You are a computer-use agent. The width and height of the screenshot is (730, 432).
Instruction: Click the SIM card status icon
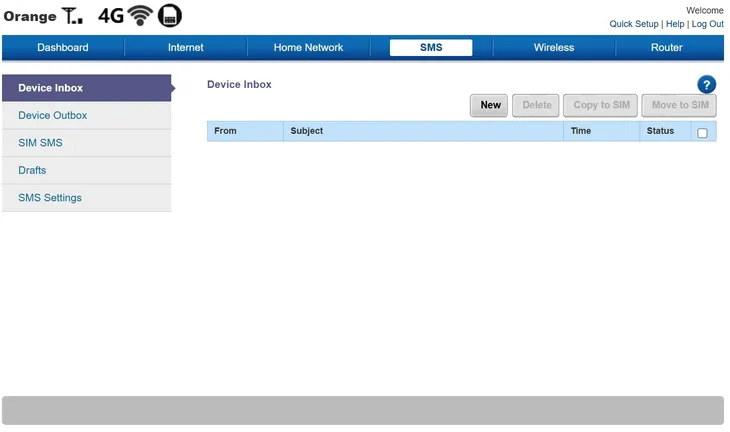170,16
